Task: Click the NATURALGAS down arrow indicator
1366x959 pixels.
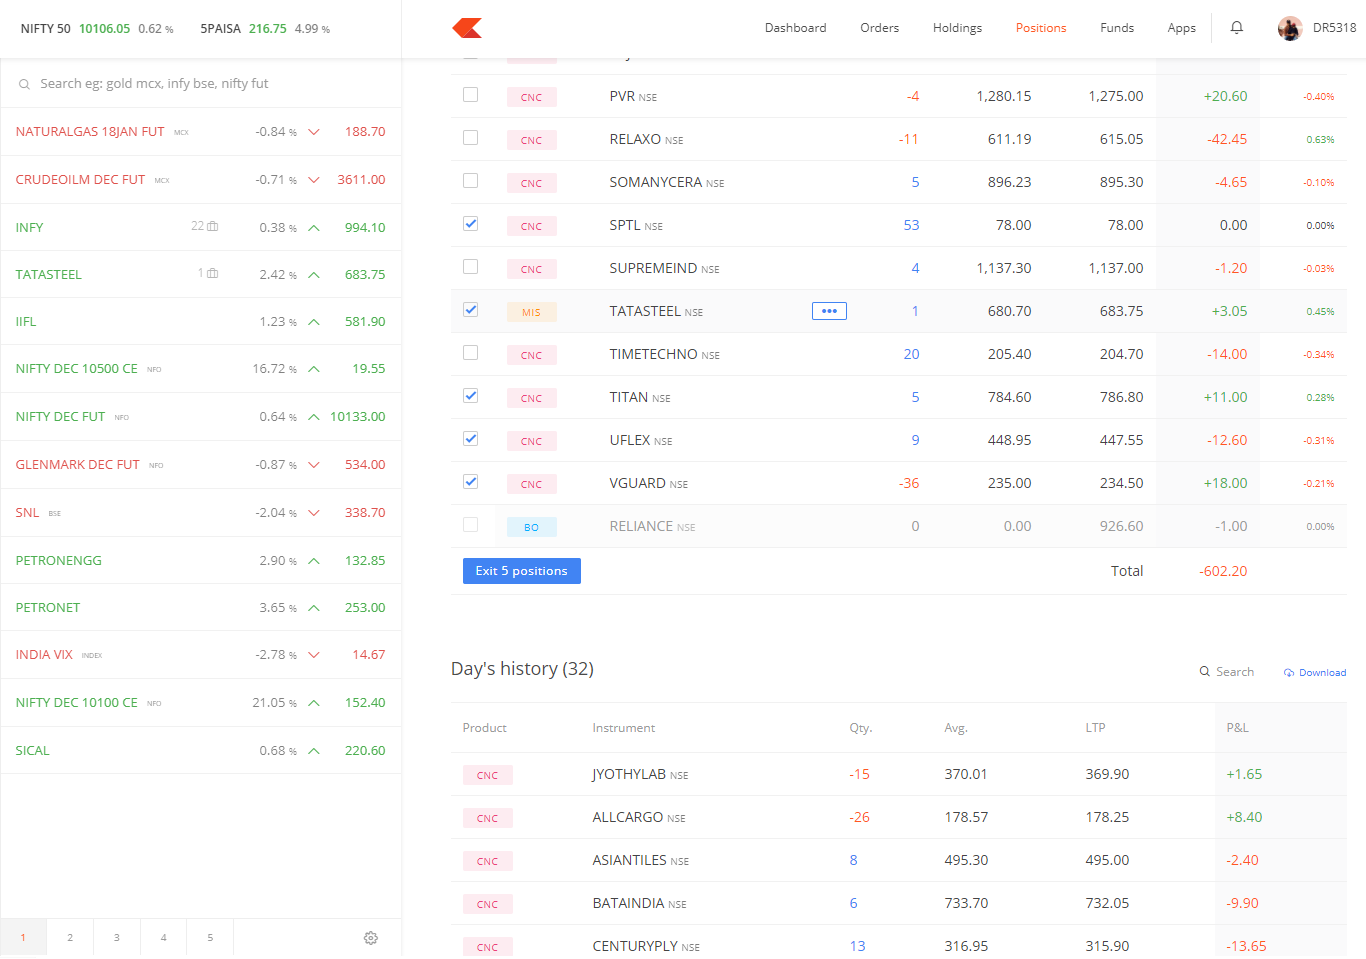Action: pos(314,132)
